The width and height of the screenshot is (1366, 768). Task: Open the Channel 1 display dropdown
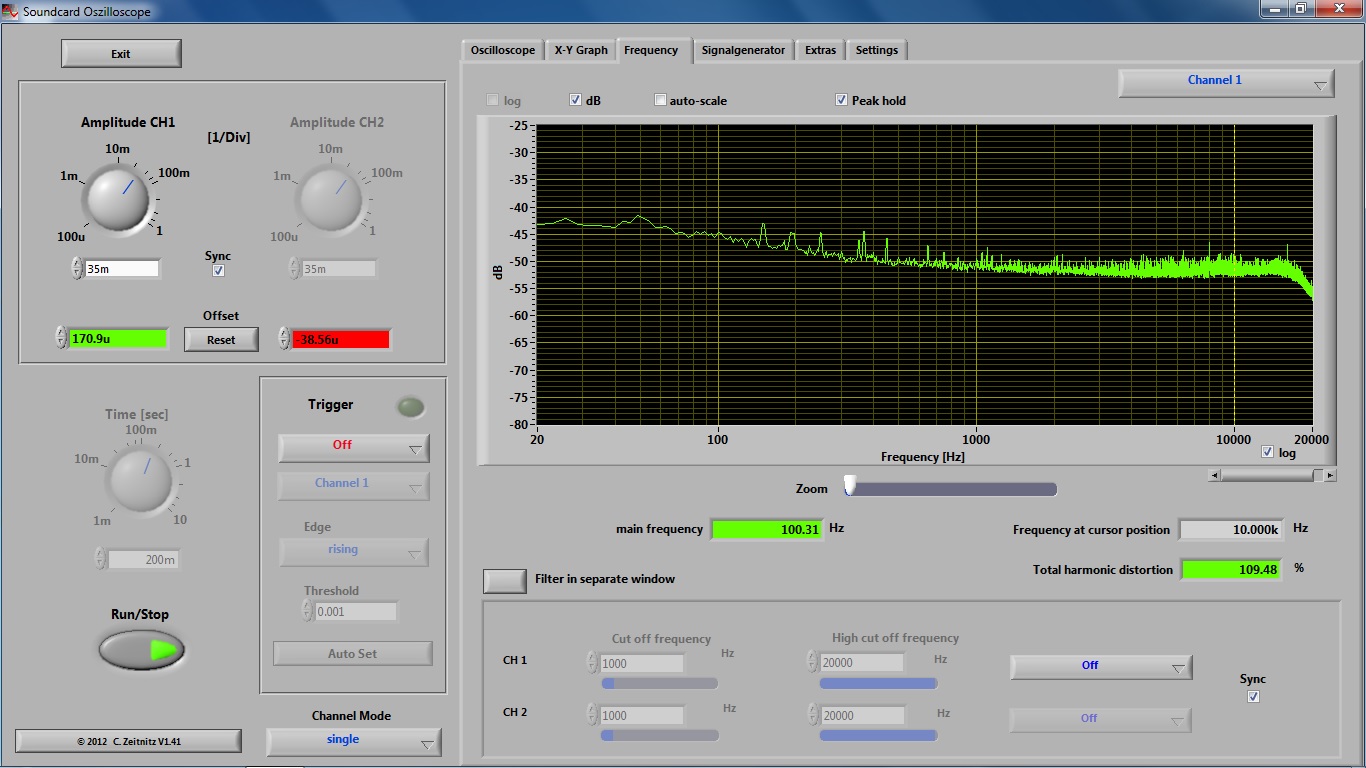click(x=1225, y=83)
